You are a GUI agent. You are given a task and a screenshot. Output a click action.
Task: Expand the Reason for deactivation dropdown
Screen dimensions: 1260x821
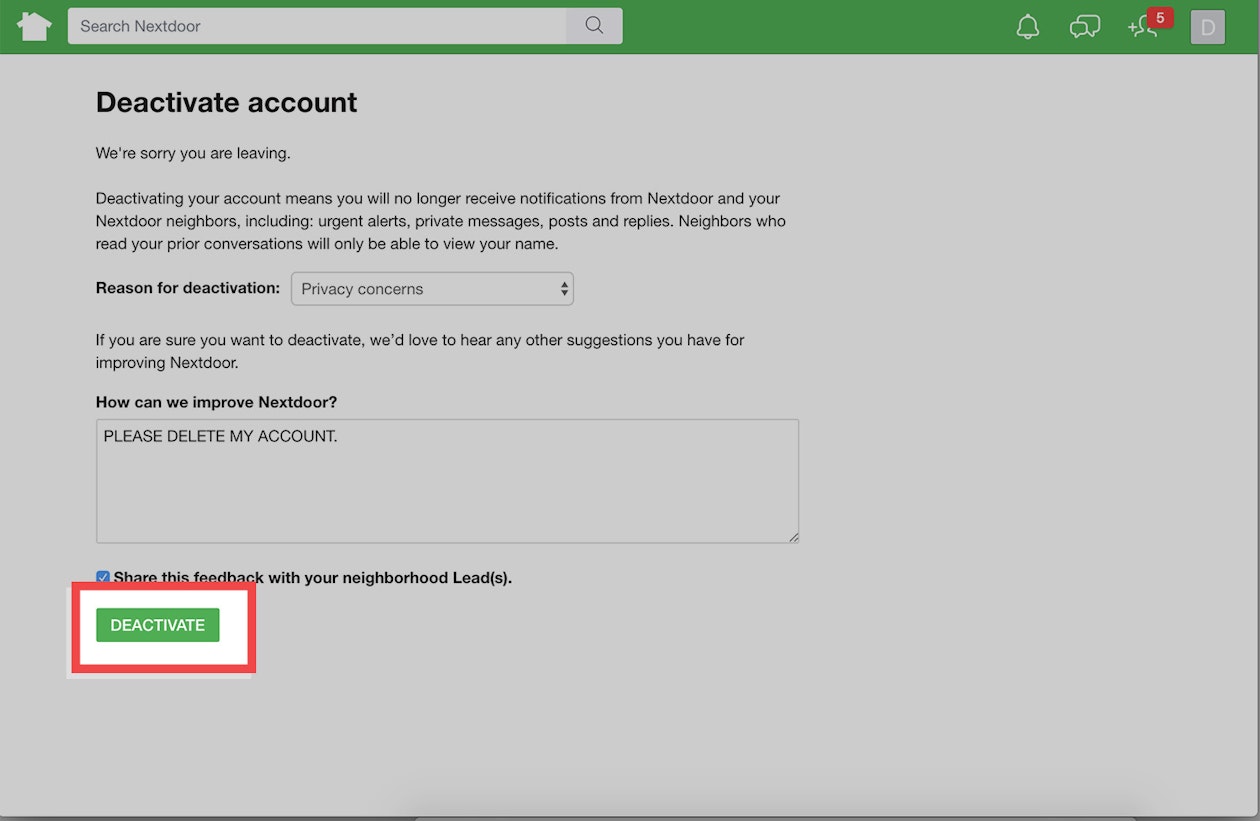[432, 289]
